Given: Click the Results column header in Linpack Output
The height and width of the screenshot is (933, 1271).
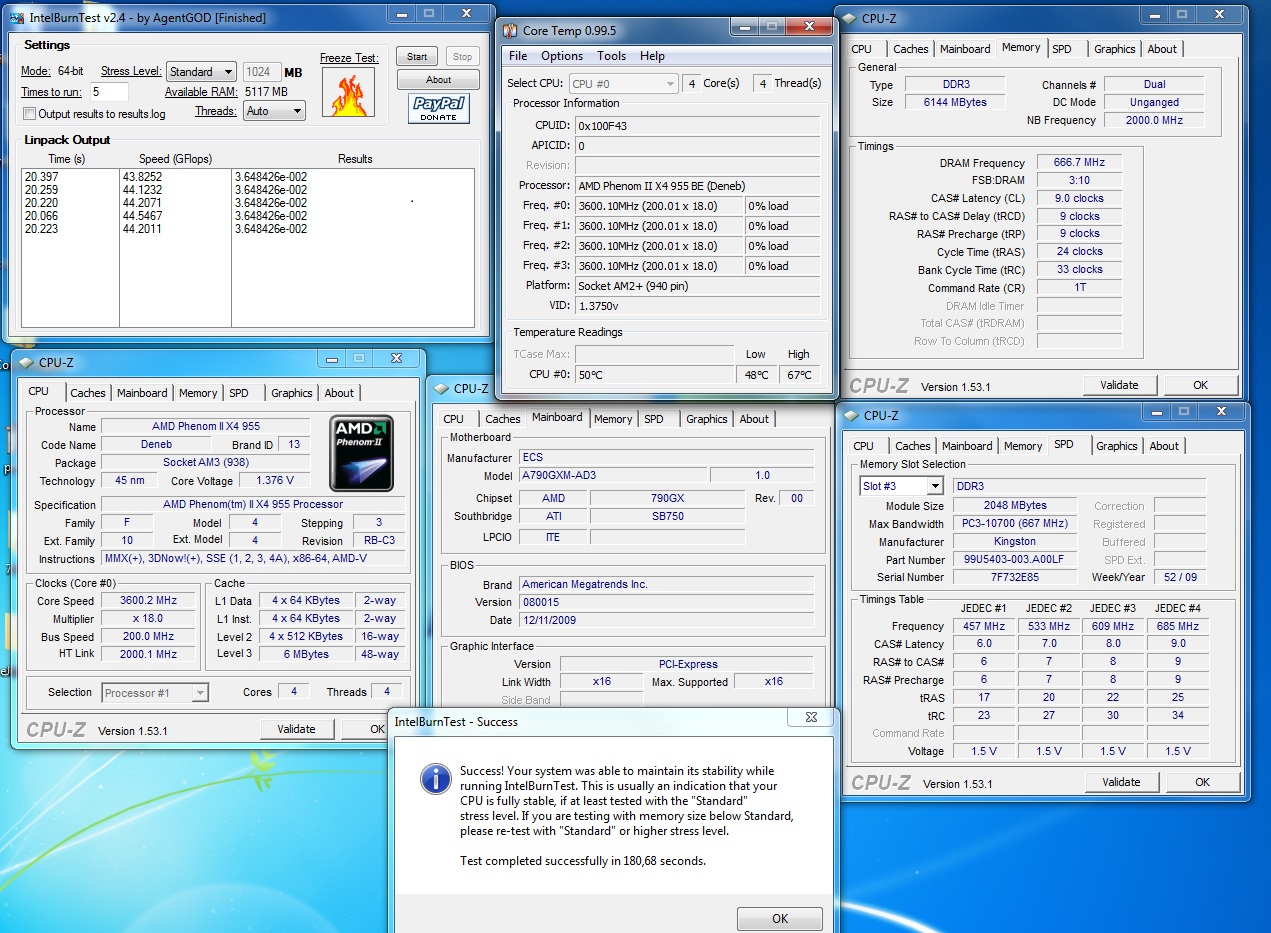Looking at the screenshot, I should tap(355, 159).
